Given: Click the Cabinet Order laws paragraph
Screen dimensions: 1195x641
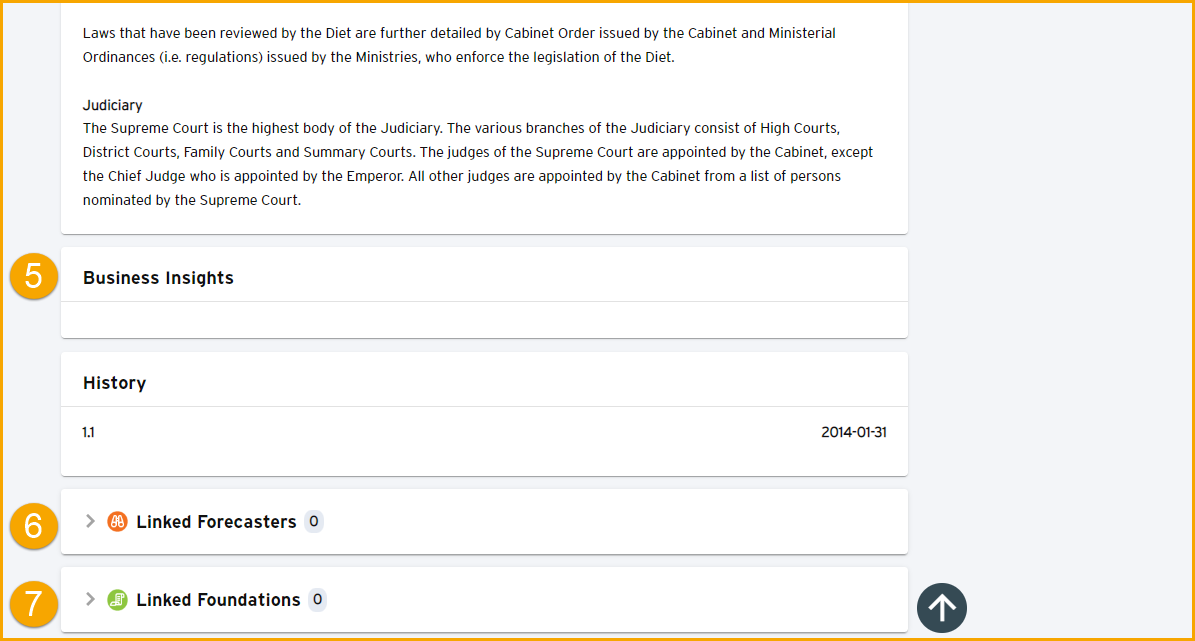Looking at the screenshot, I should (x=460, y=45).
